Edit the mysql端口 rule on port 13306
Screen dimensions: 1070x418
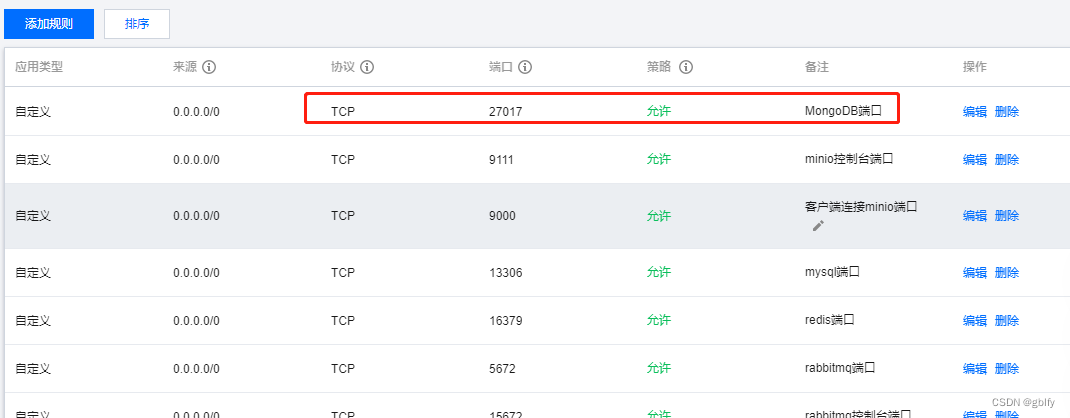(974, 273)
